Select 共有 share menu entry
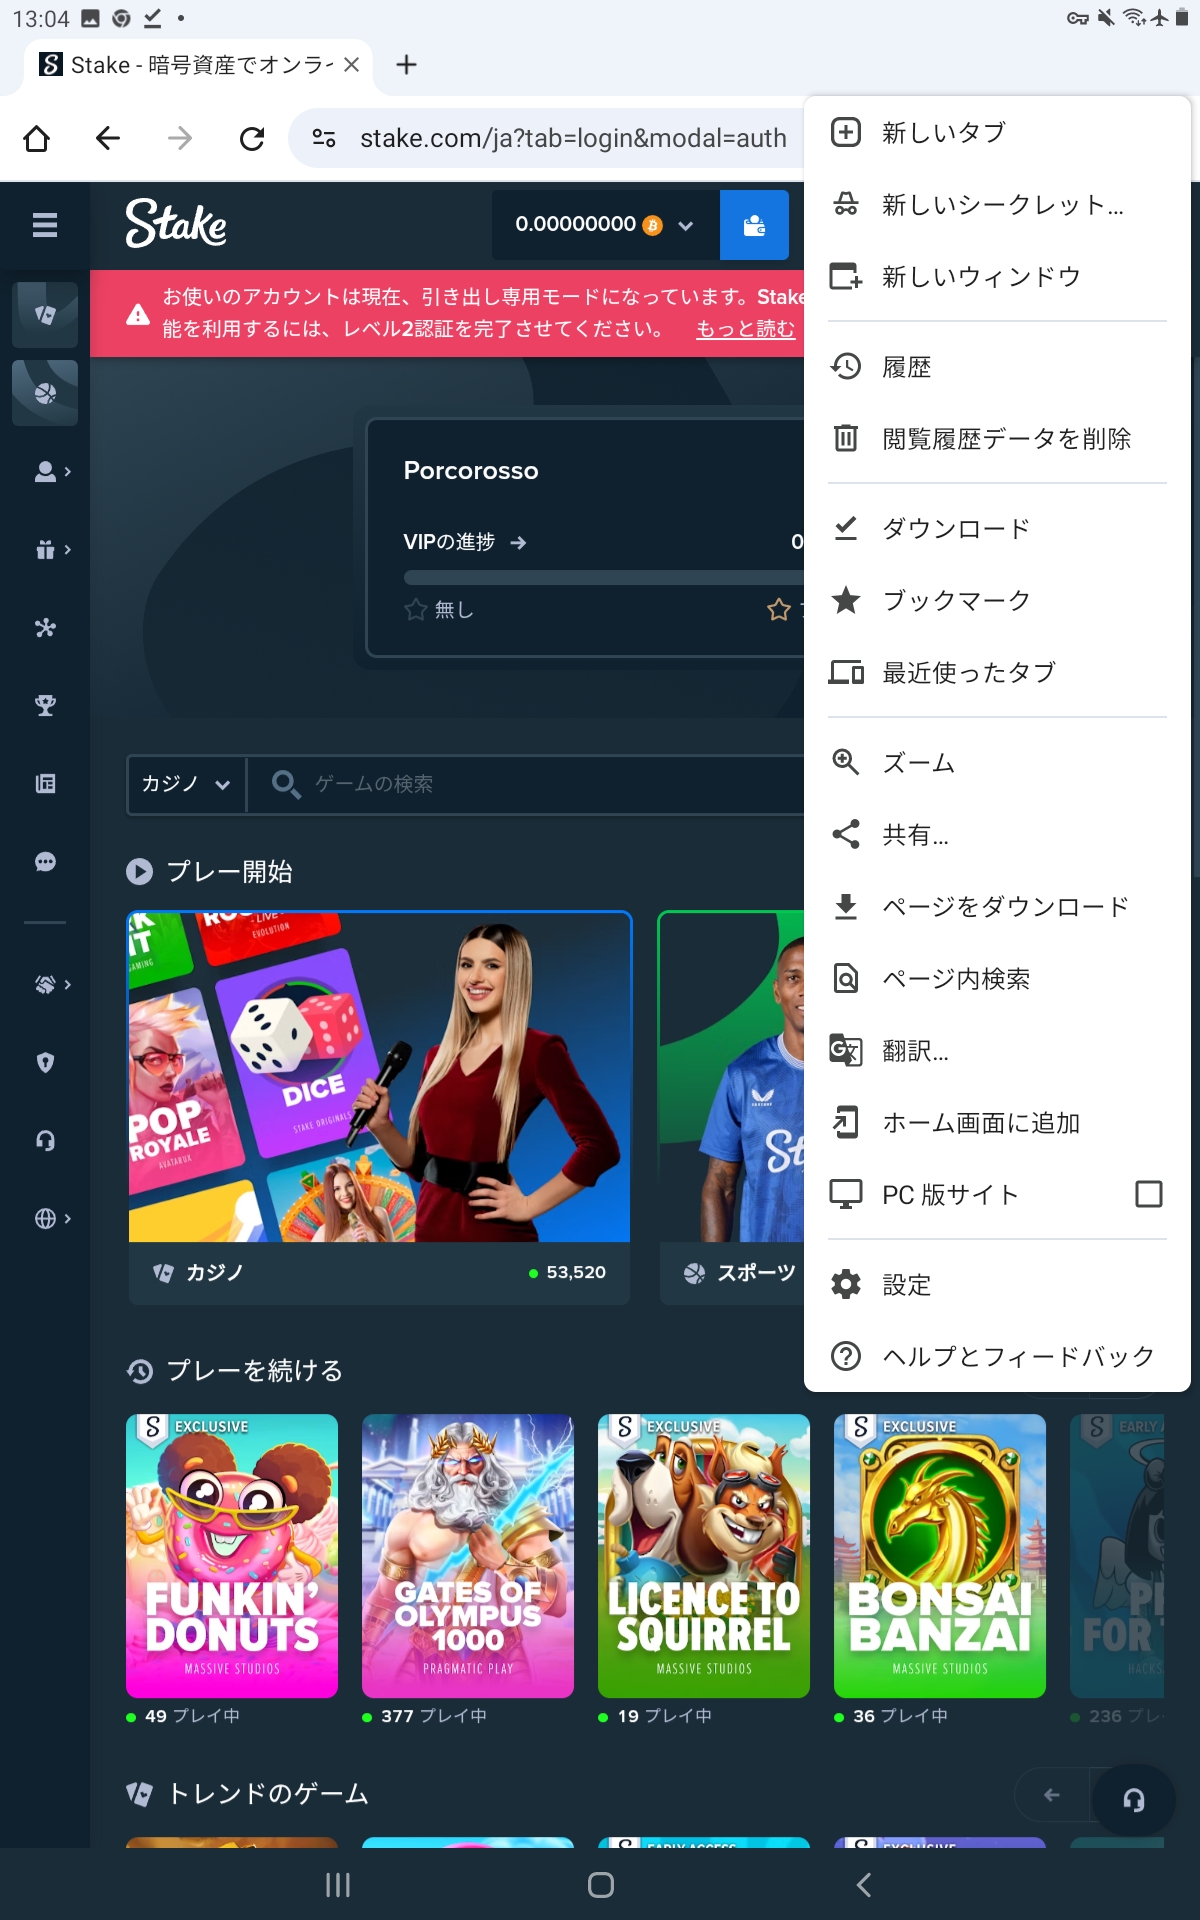Image resolution: width=1200 pixels, height=1920 pixels. pyautogui.click(x=997, y=835)
